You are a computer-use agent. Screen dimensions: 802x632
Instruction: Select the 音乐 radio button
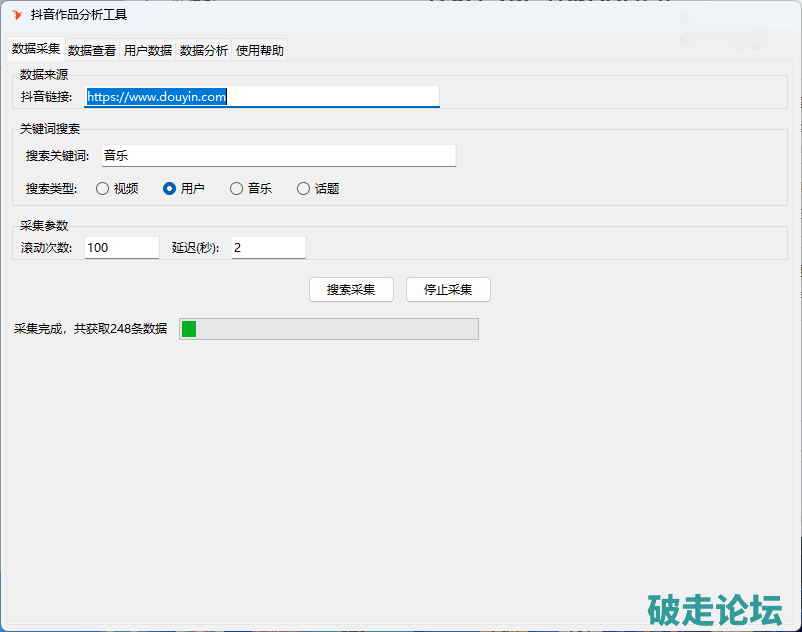point(236,188)
